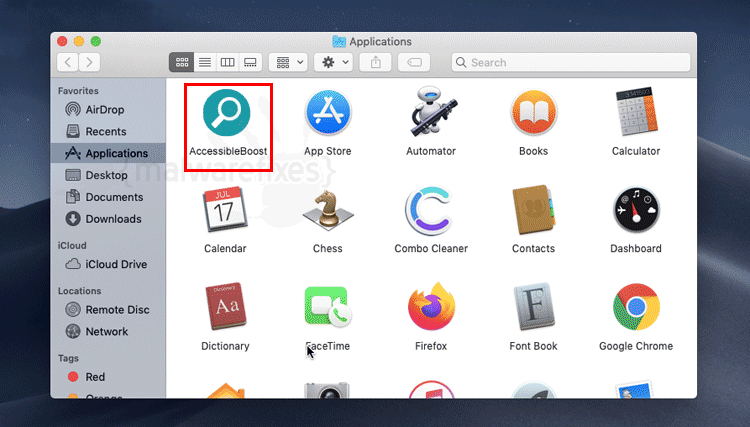Open the gear Action menu
The image size is (750, 427).
click(333, 62)
